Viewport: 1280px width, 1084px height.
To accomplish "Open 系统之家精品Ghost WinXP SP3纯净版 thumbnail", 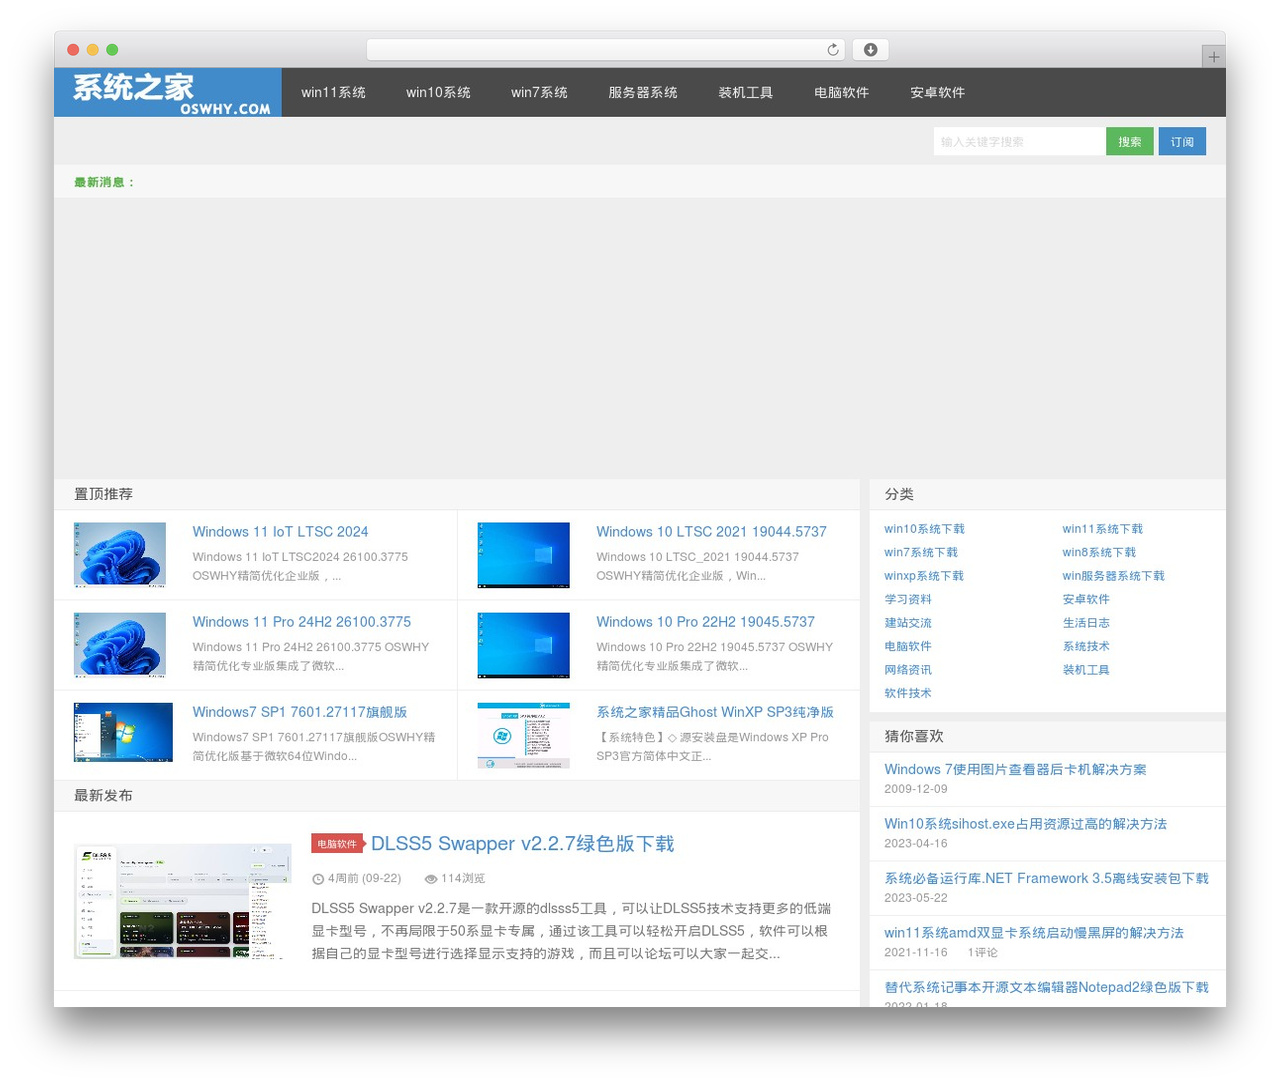I will tap(523, 735).
